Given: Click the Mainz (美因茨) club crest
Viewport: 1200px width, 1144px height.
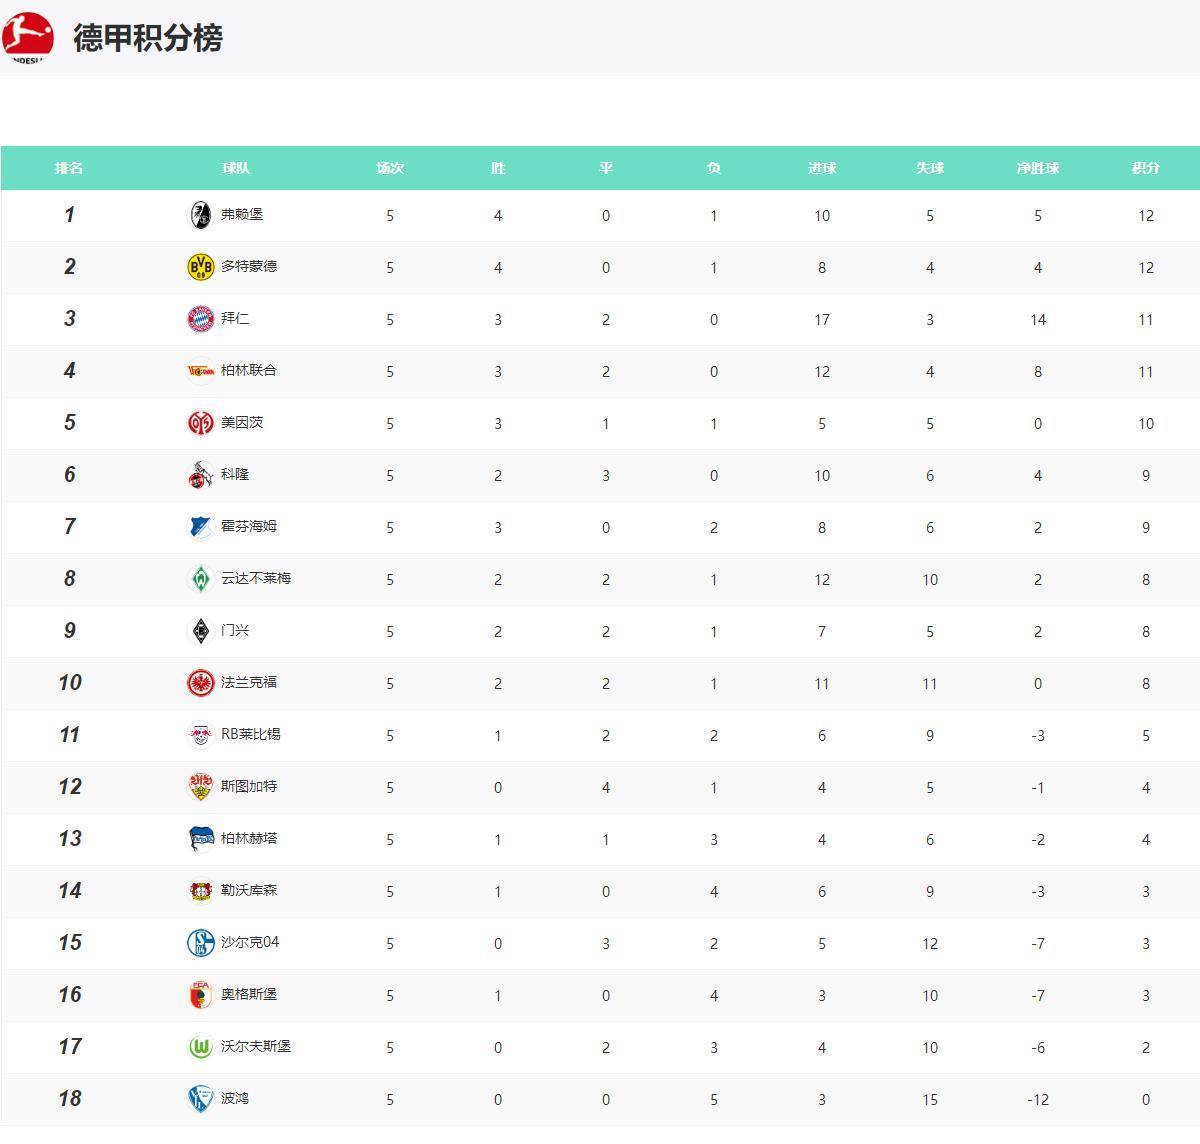Looking at the screenshot, I should (201, 422).
